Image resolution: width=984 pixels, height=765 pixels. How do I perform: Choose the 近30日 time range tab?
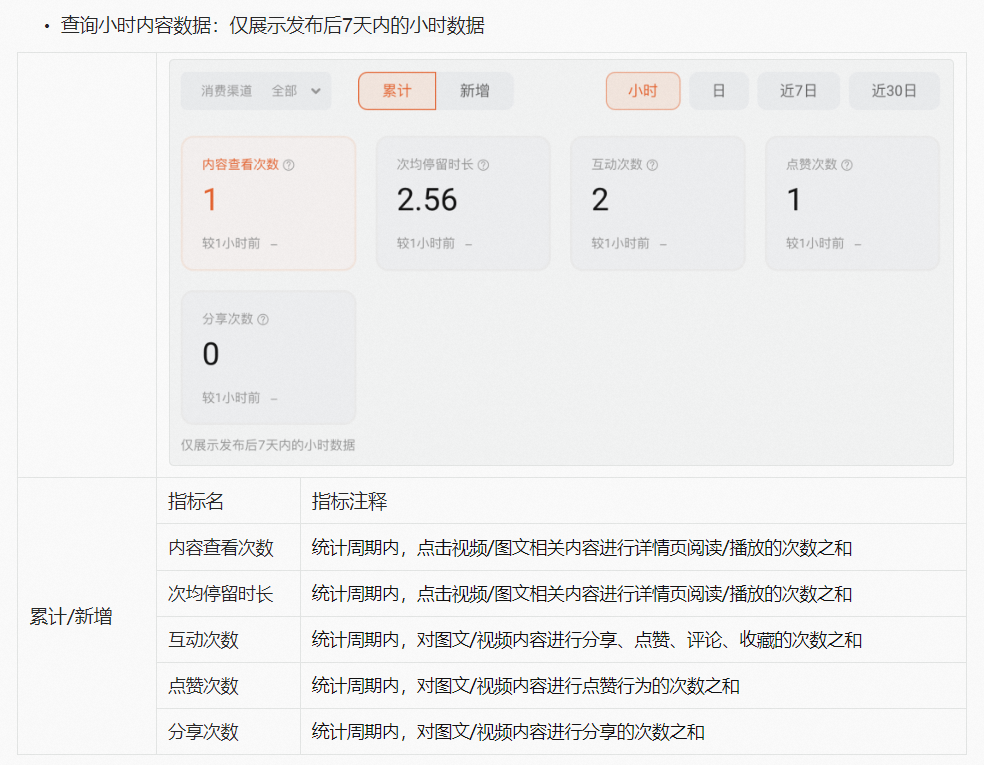coord(894,91)
